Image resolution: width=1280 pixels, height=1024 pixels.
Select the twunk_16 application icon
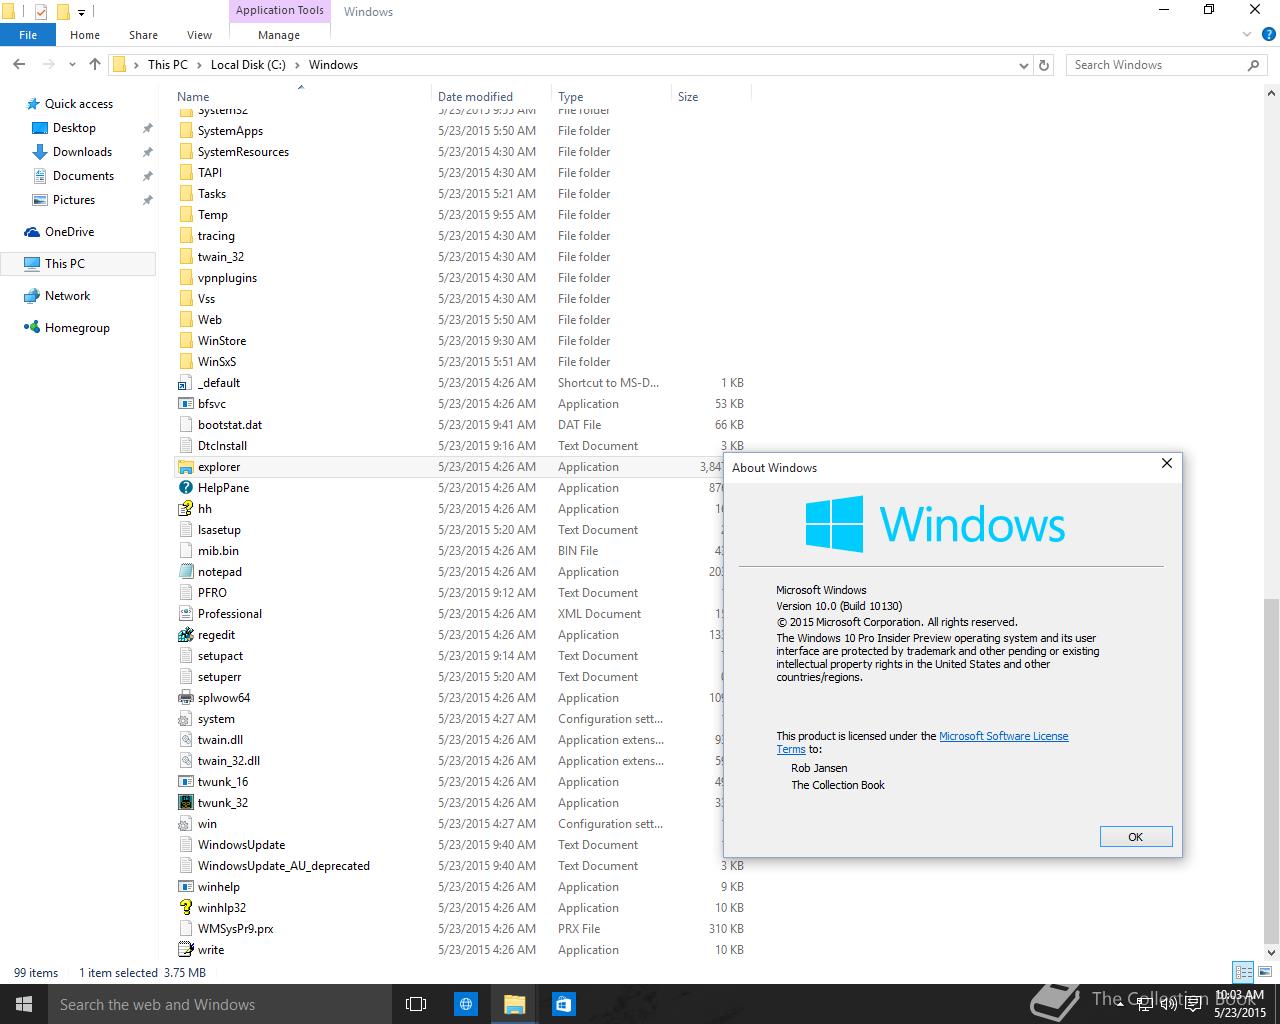pyautogui.click(x=185, y=782)
